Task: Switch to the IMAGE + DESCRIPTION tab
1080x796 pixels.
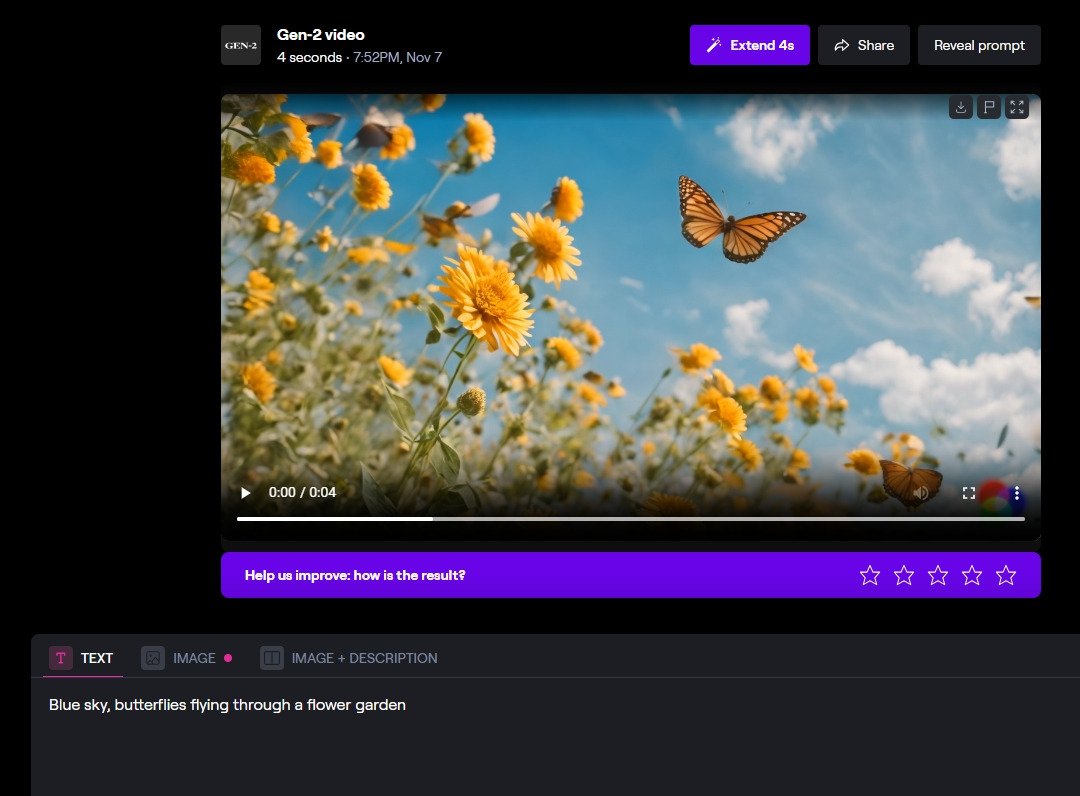Action: point(349,658)
